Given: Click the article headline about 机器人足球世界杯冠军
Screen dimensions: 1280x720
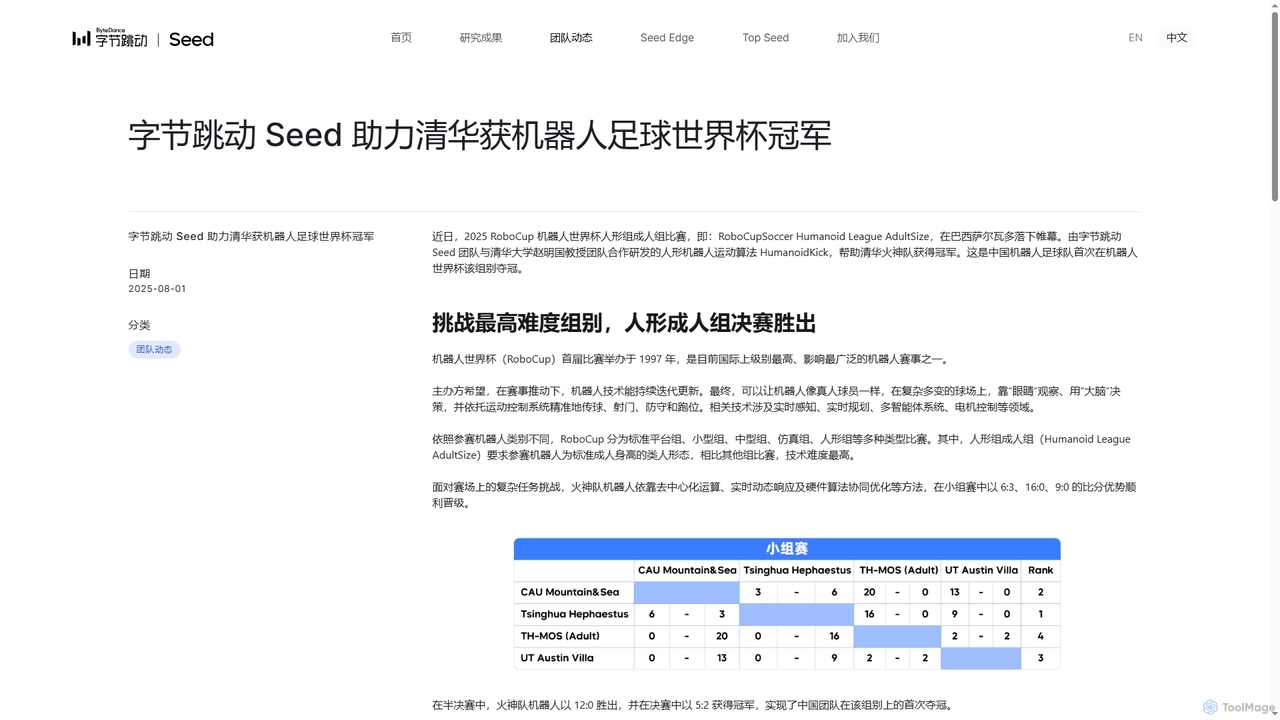Looking at the screenshot, I should pos(480,136).
